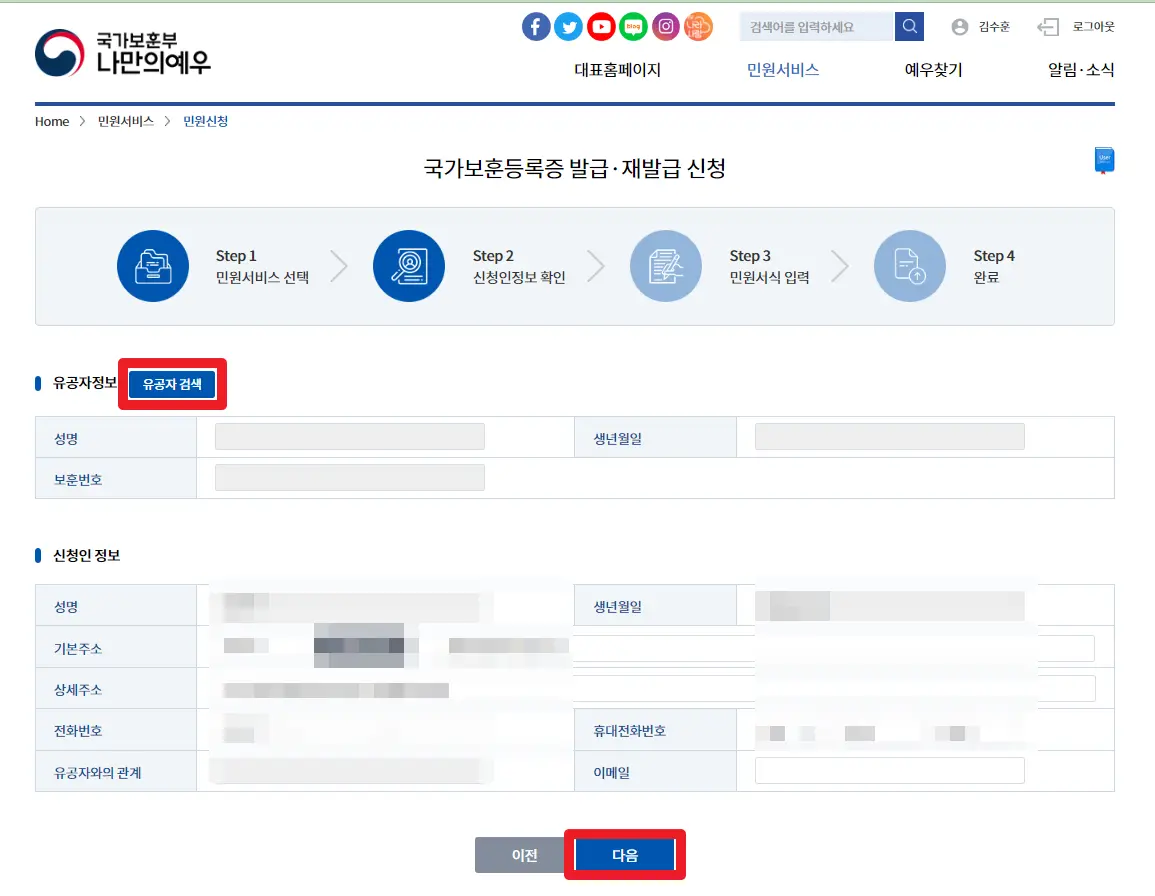Image resolution: width=1155 pixels, height=896 pixels.
Task: Open the Facebook social media icon
Action: [x=536, y=26]
